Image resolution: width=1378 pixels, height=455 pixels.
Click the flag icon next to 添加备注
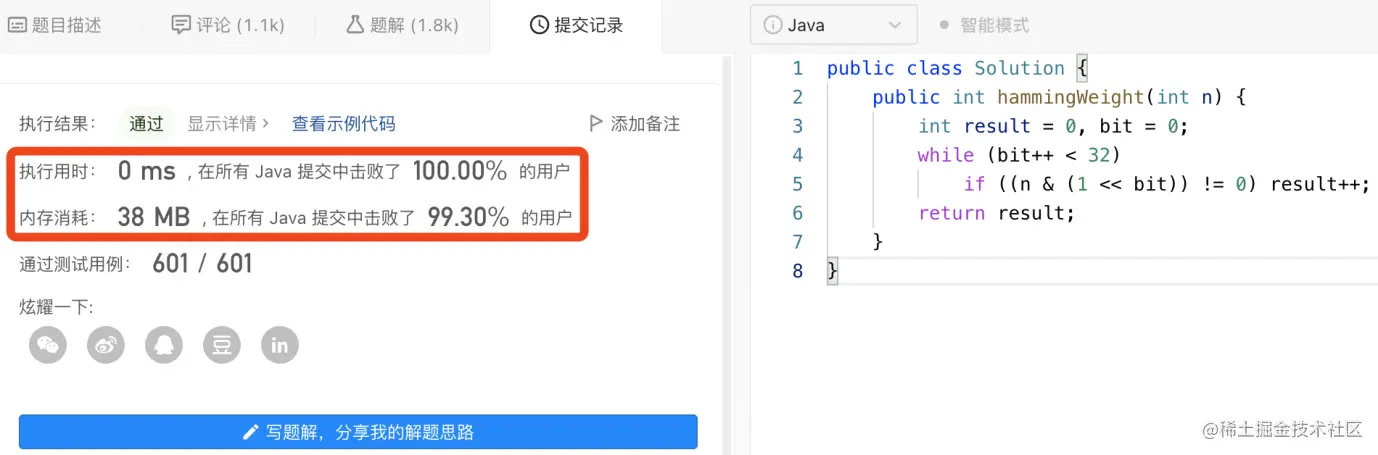tap(596, 124)
